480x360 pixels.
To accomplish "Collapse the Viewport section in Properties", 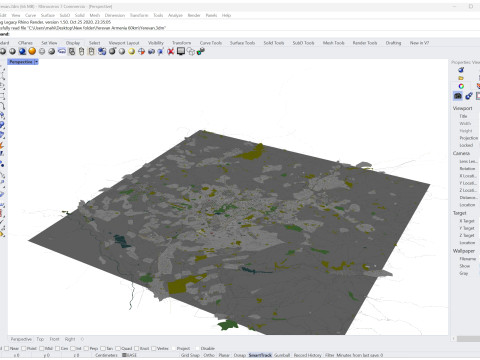I will click(x=462, y=108).
